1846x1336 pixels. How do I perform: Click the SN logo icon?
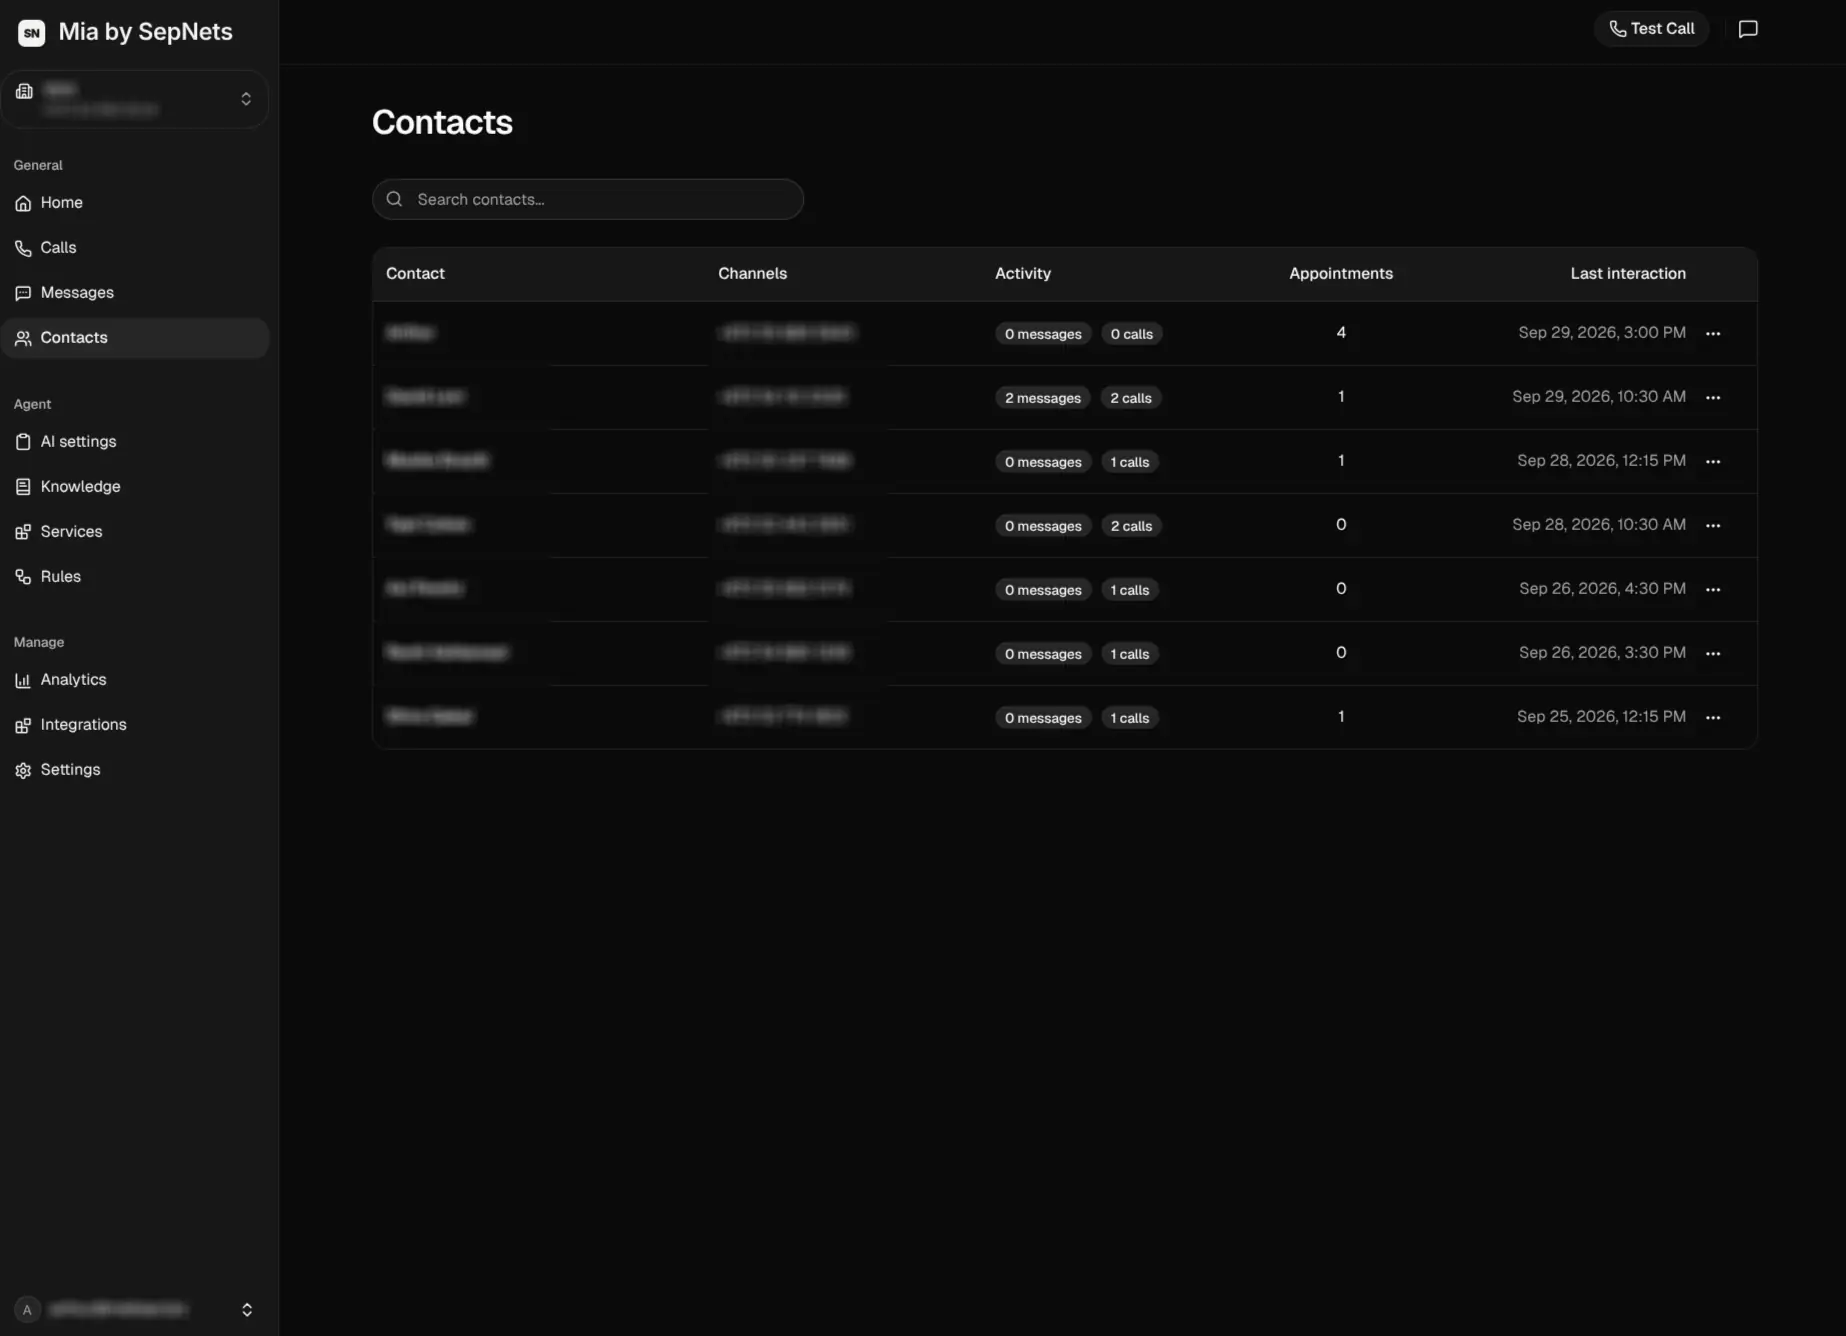[32, 32]
